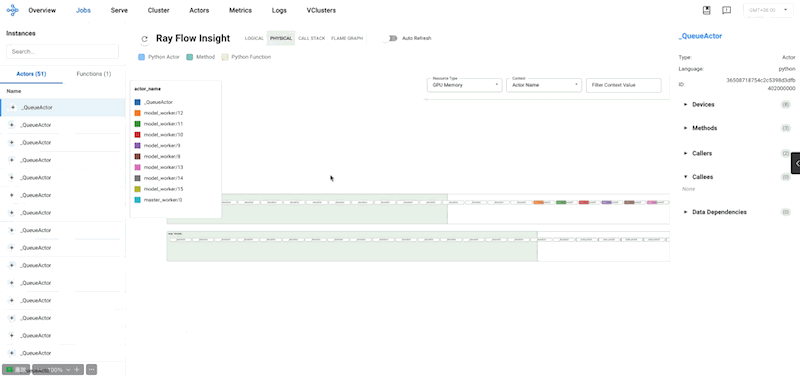
Task: Click the Ray logo icon
Action: (12, 10)
